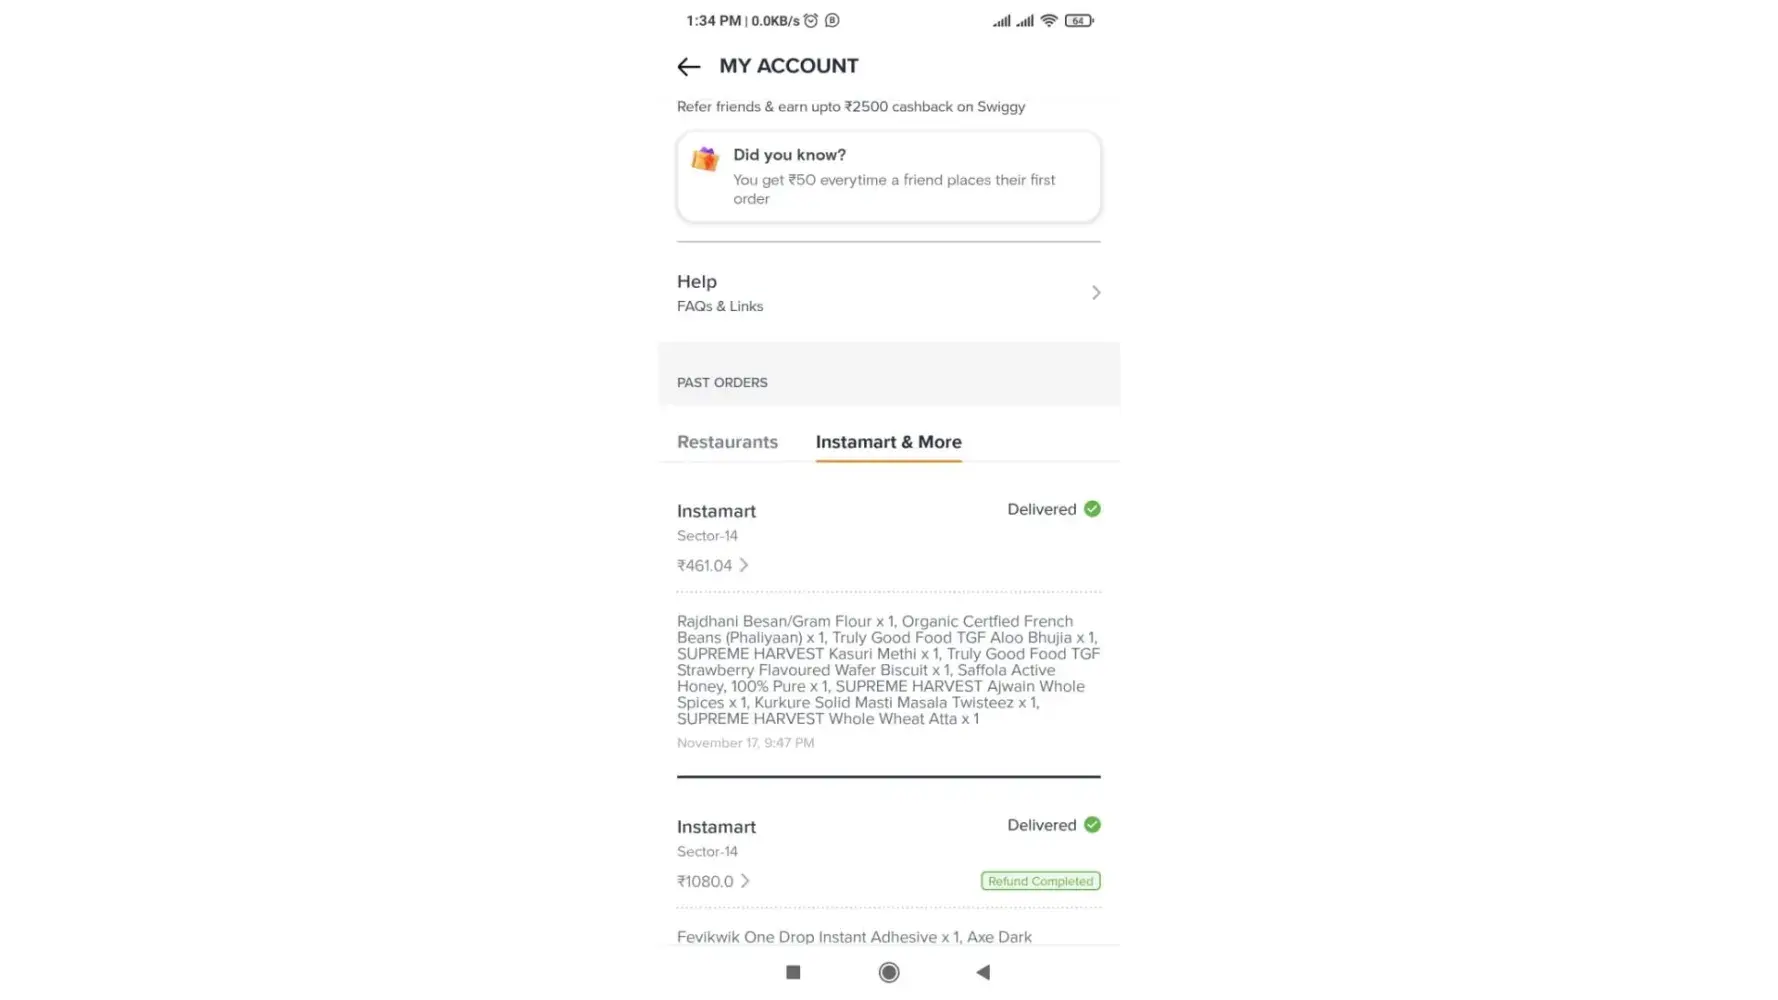Tap the Wi-Fi status icon
This screenshot has width=1778, height=1000.
coord(1048,21)
